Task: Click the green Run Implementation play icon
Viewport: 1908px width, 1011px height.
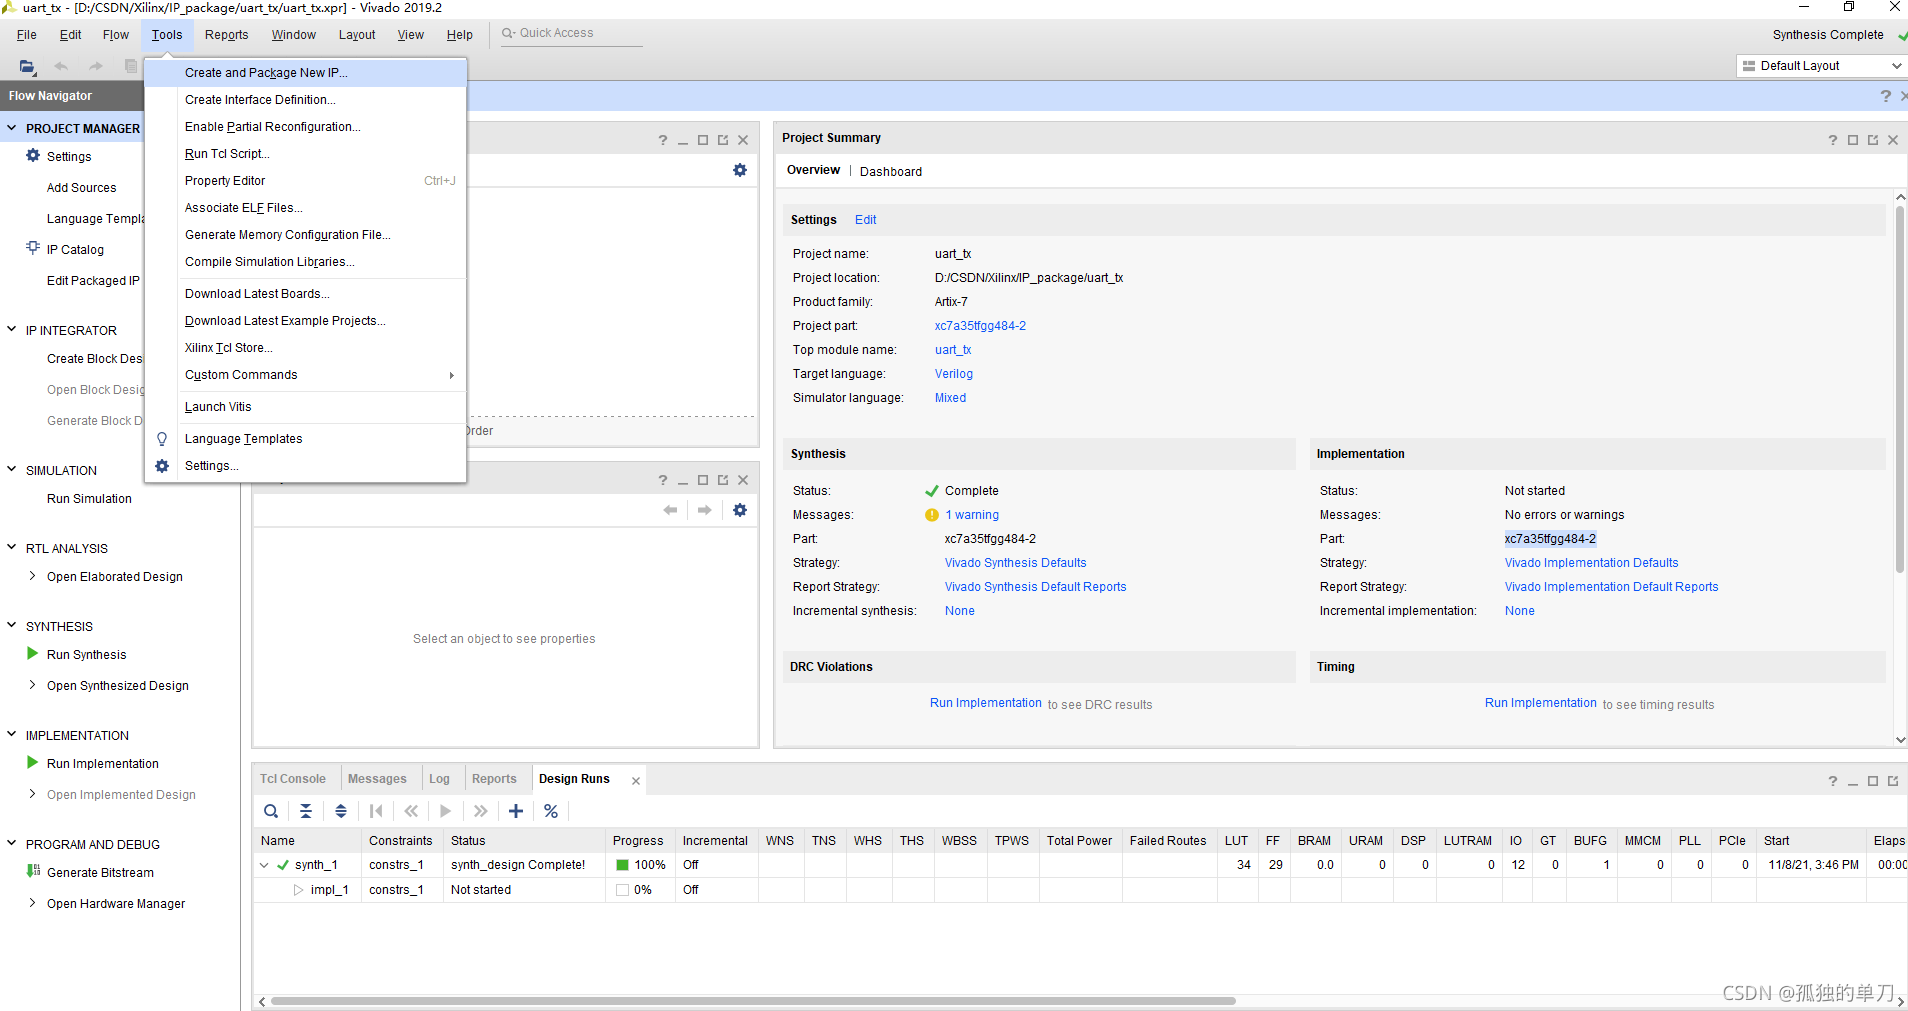Action: click(33, 763)
